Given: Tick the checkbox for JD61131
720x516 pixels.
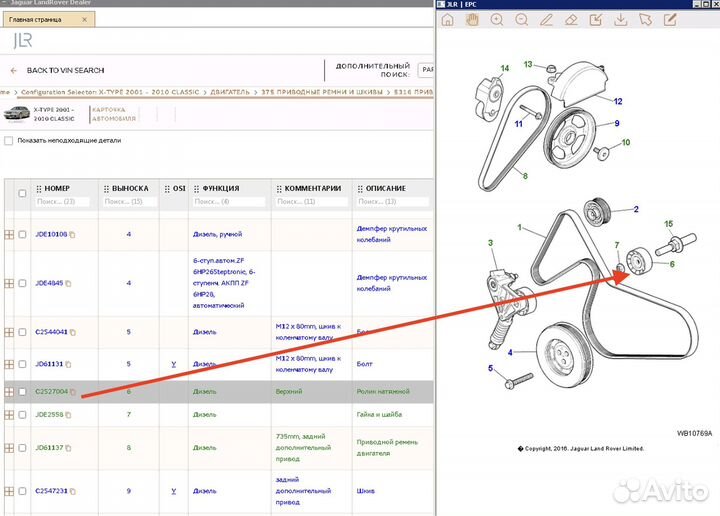Looking at the screenshot, I should [22, 364].
